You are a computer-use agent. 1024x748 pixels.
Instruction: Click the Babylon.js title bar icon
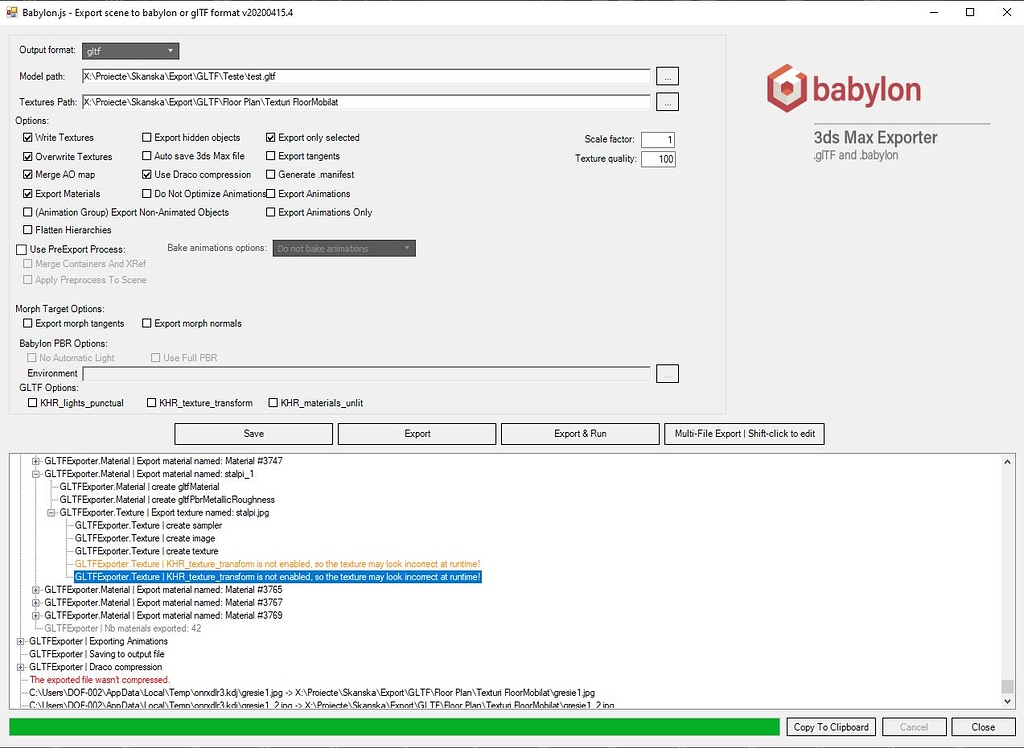coord(11,12)
